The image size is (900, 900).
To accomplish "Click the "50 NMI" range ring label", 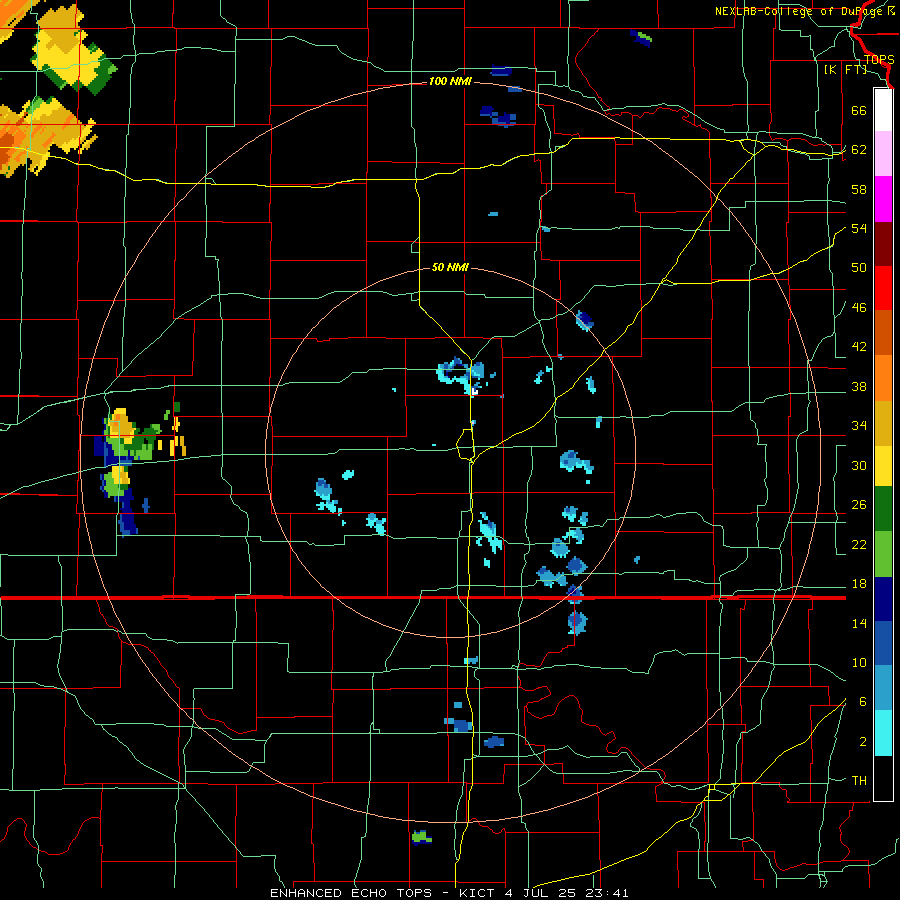I will [450, 267].
